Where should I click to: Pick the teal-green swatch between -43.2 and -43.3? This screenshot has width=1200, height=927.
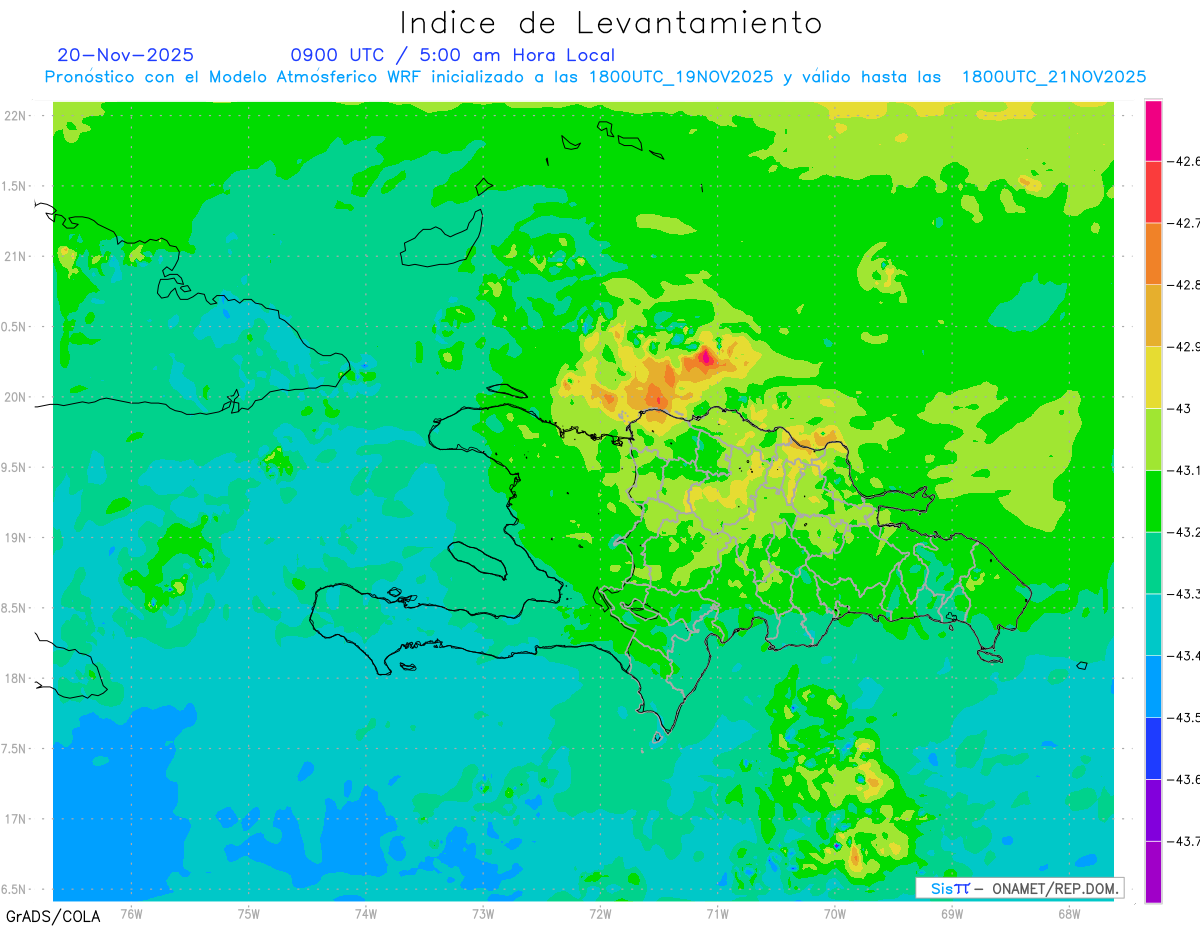[x=1153, y=562]
